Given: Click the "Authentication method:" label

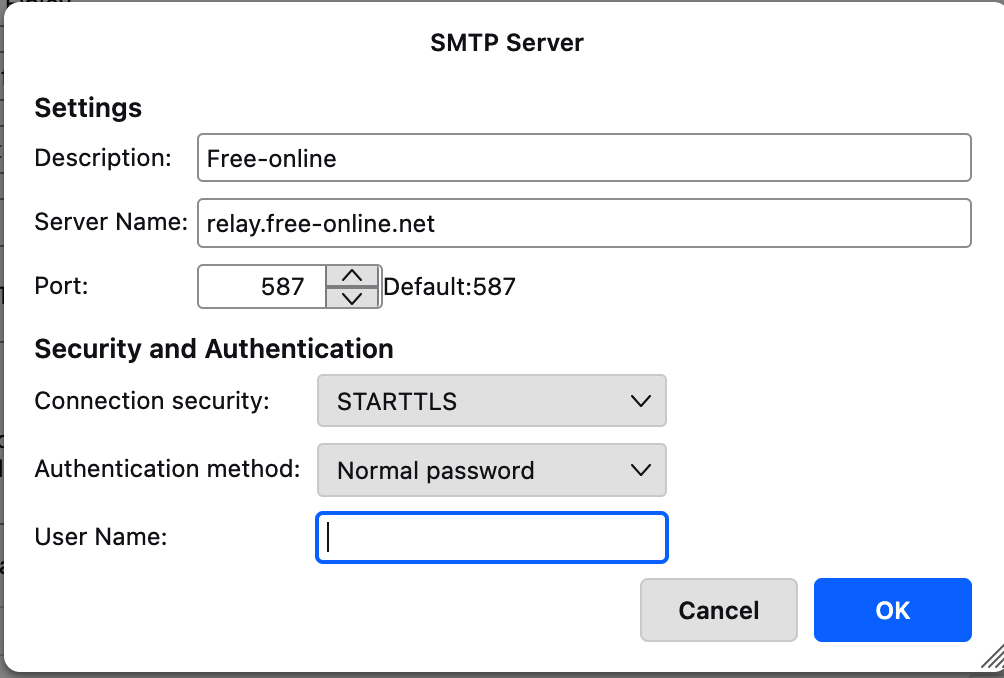Looking at the screenshot, I should point(167,469).
